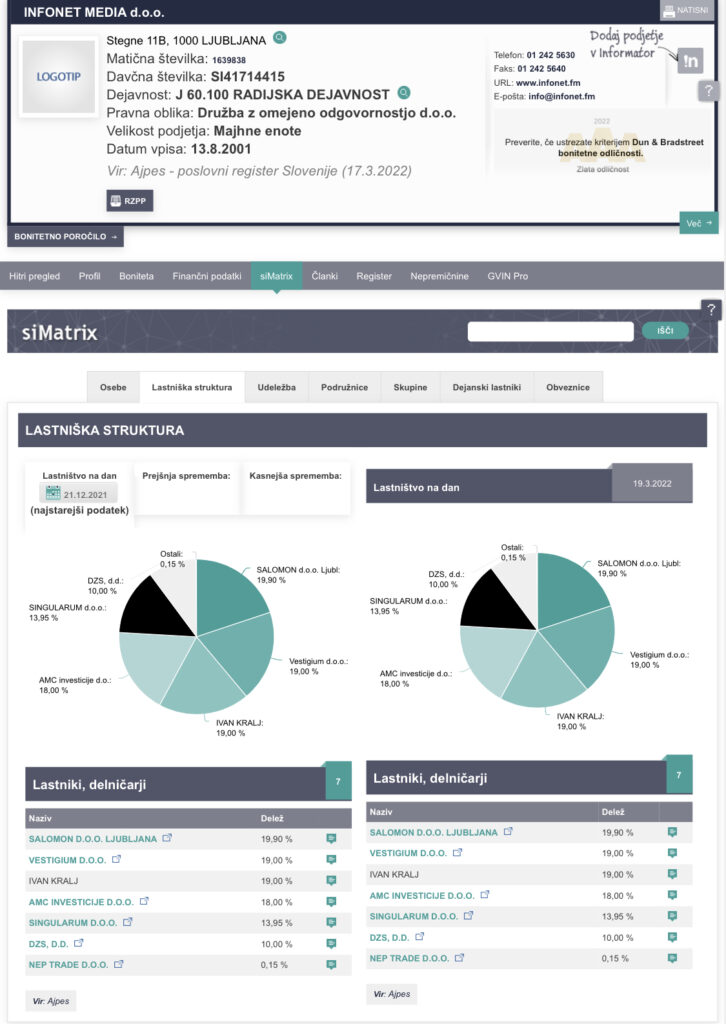The image size is (726, 1024).
Task: Add company to Informator via In icon
Action: coord(690,61)
